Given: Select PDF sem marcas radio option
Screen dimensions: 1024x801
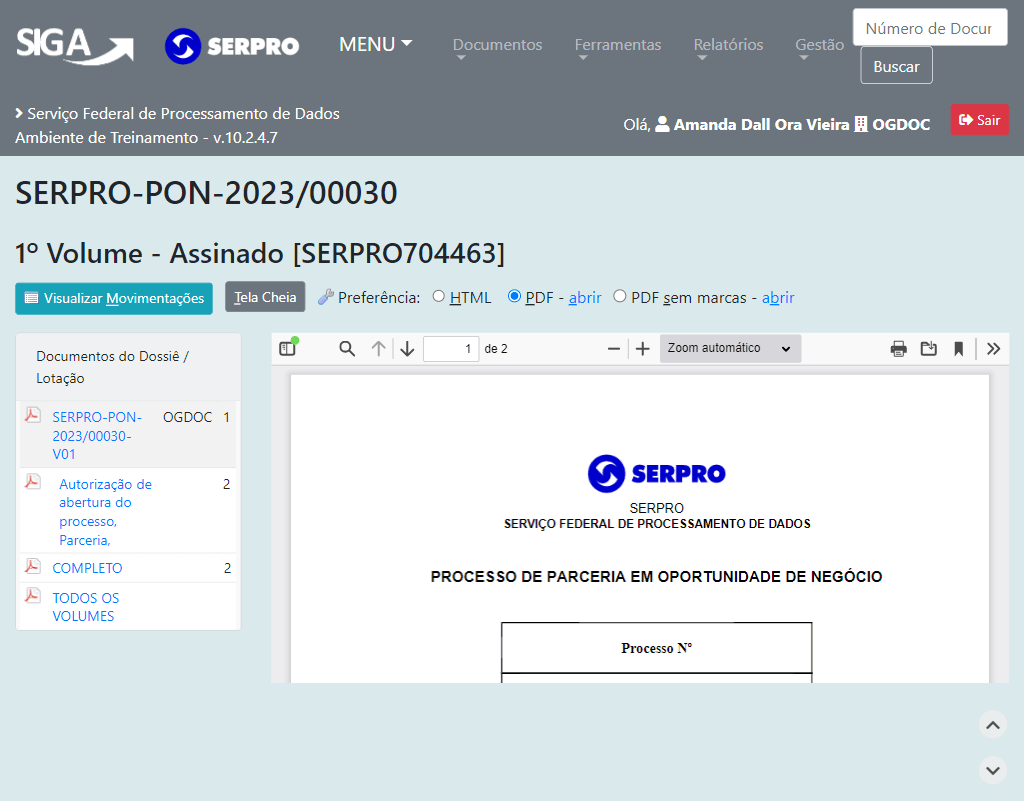Looking at the screenshot, I should [620, 296].
